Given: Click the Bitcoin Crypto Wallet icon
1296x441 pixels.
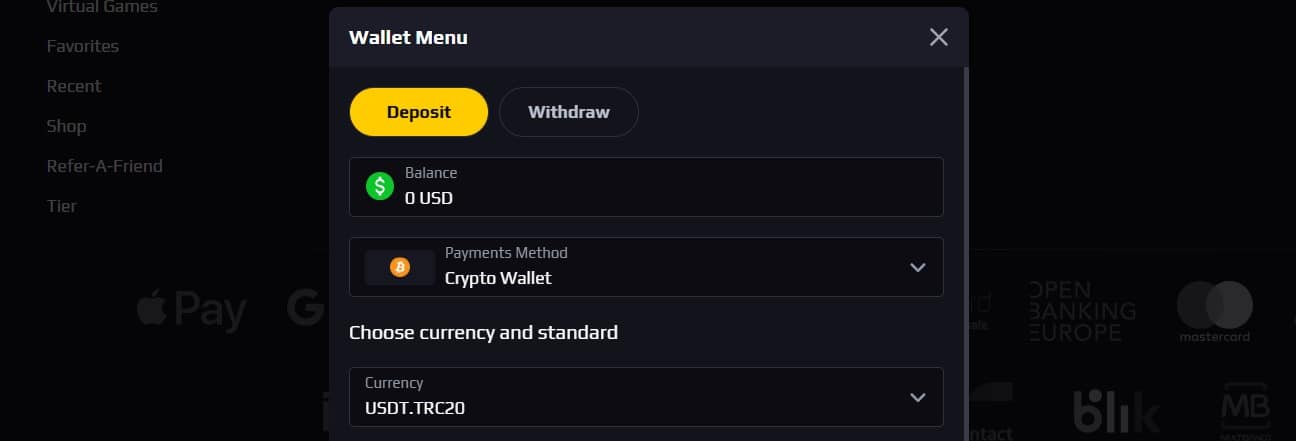Looking at the screenshot, I should (x=399, y=267).
